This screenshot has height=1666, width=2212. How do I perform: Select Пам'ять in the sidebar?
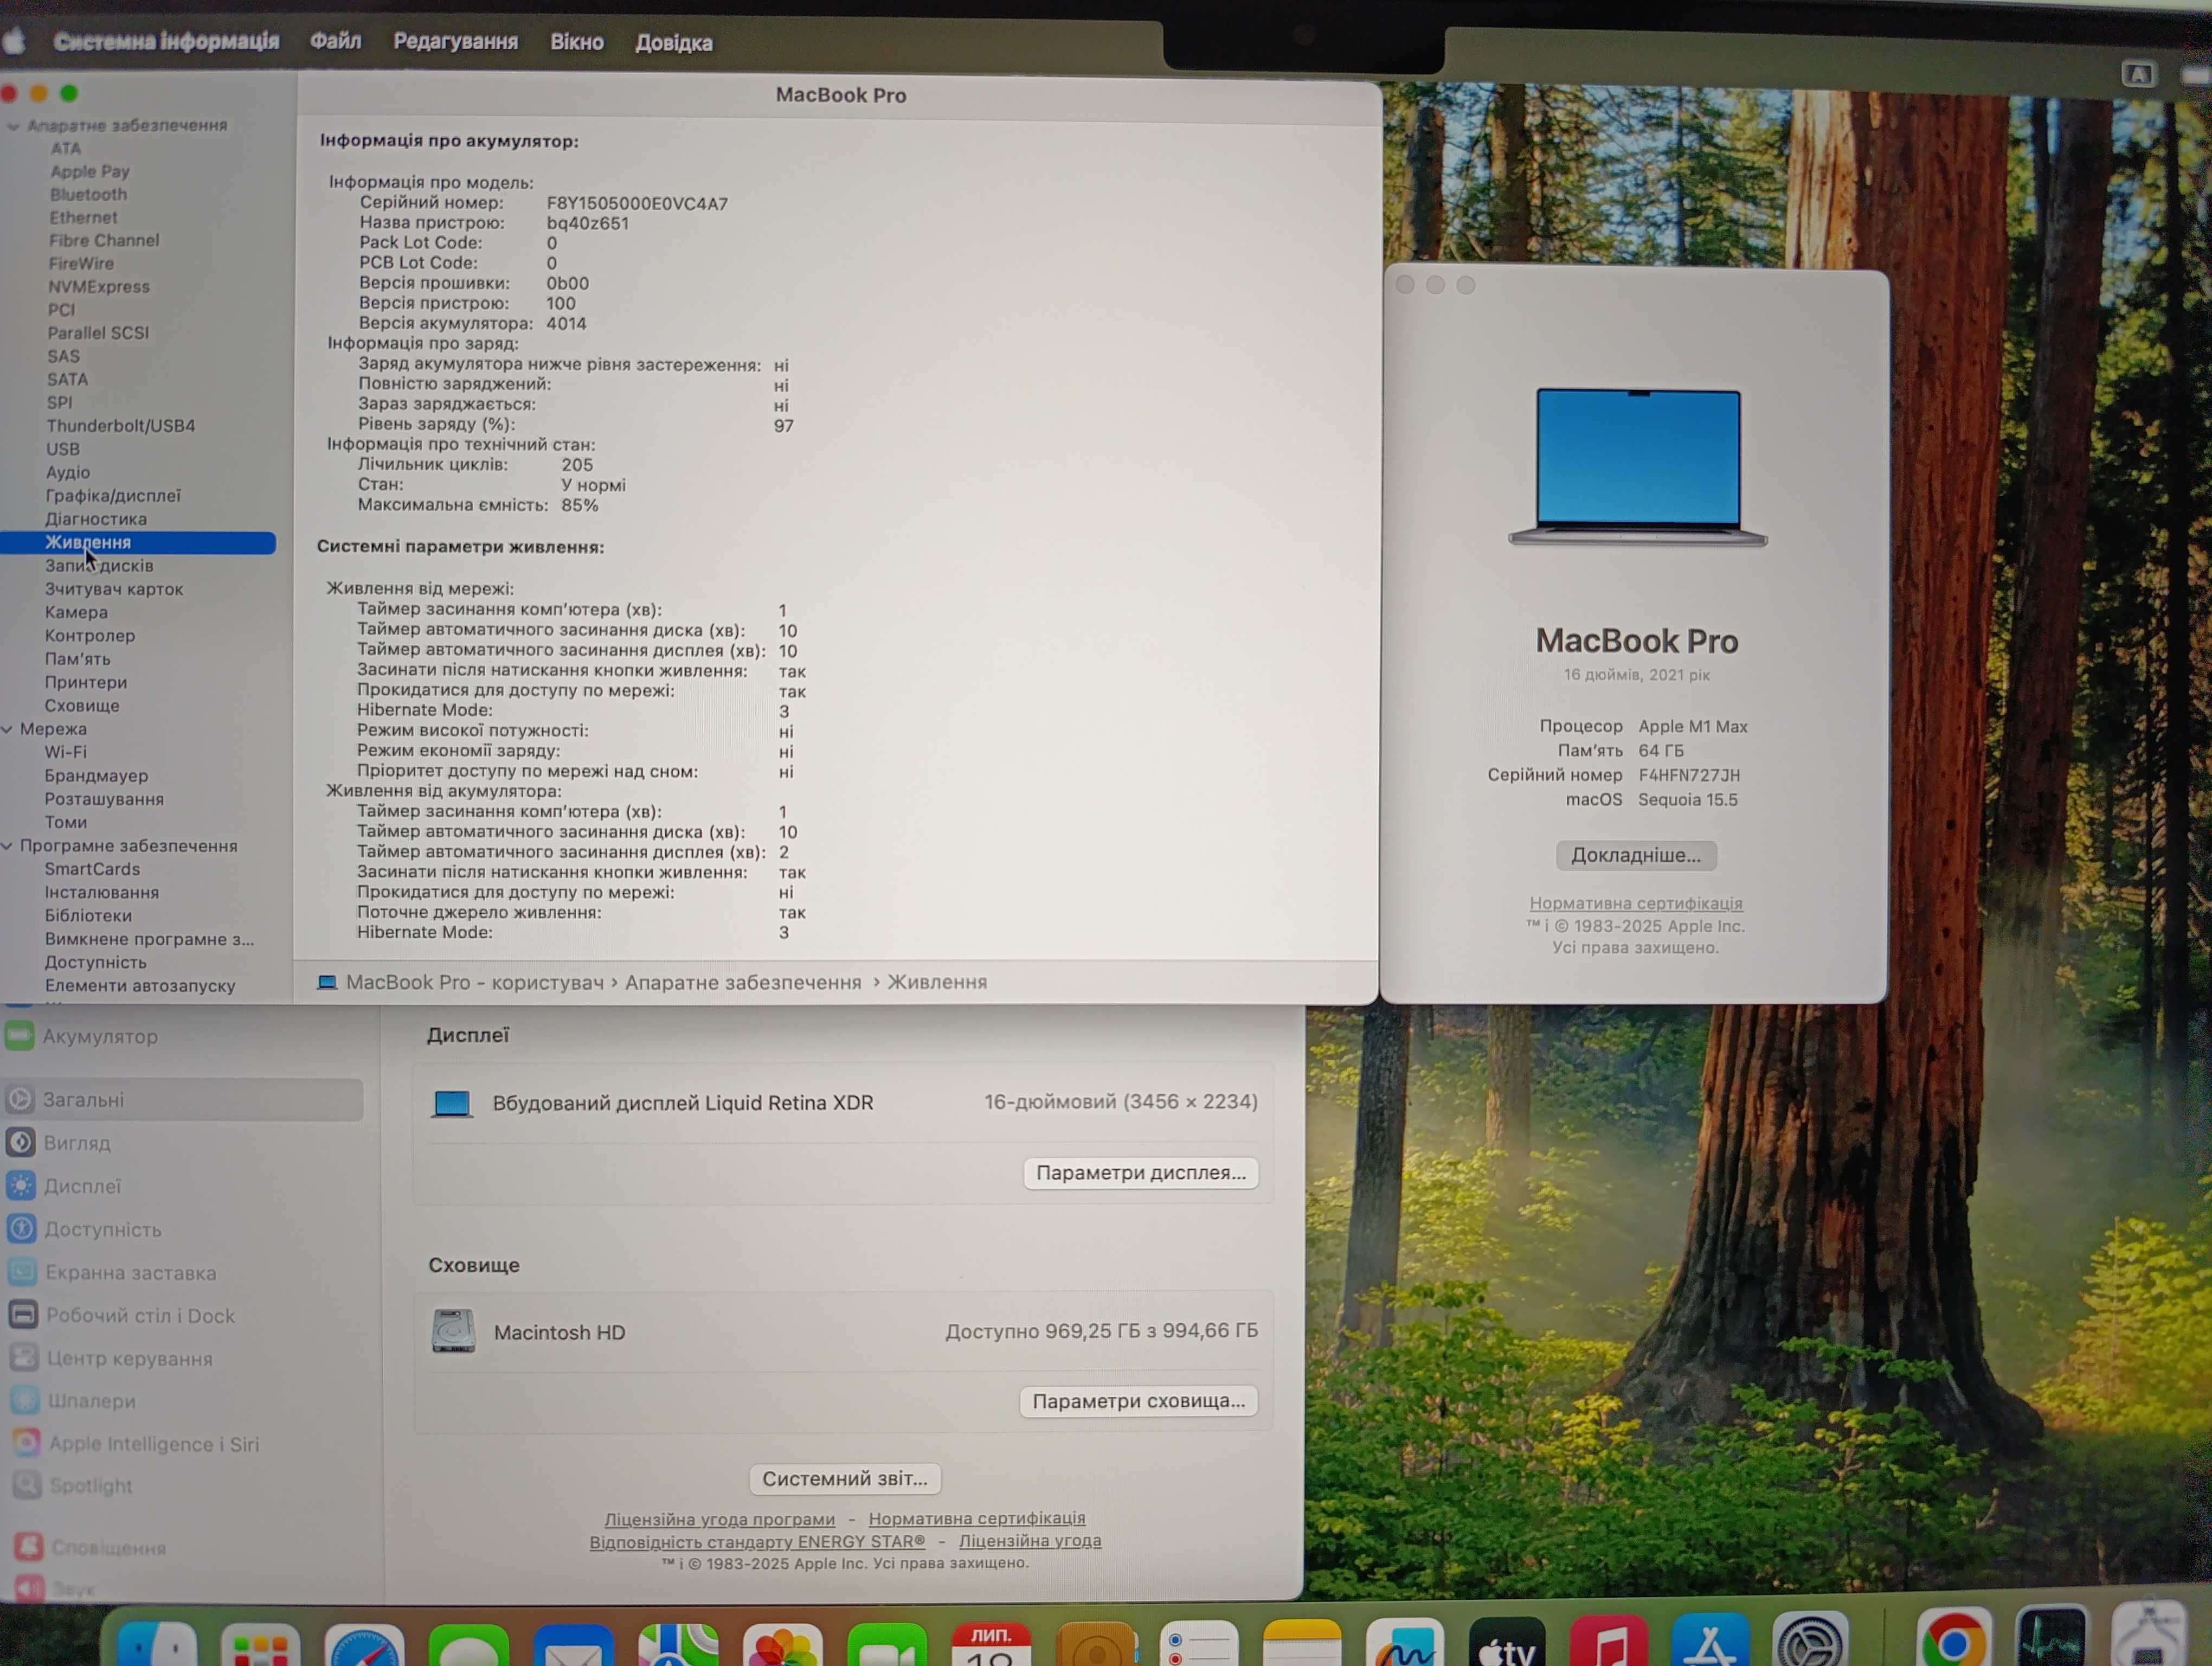click(78, 659)
